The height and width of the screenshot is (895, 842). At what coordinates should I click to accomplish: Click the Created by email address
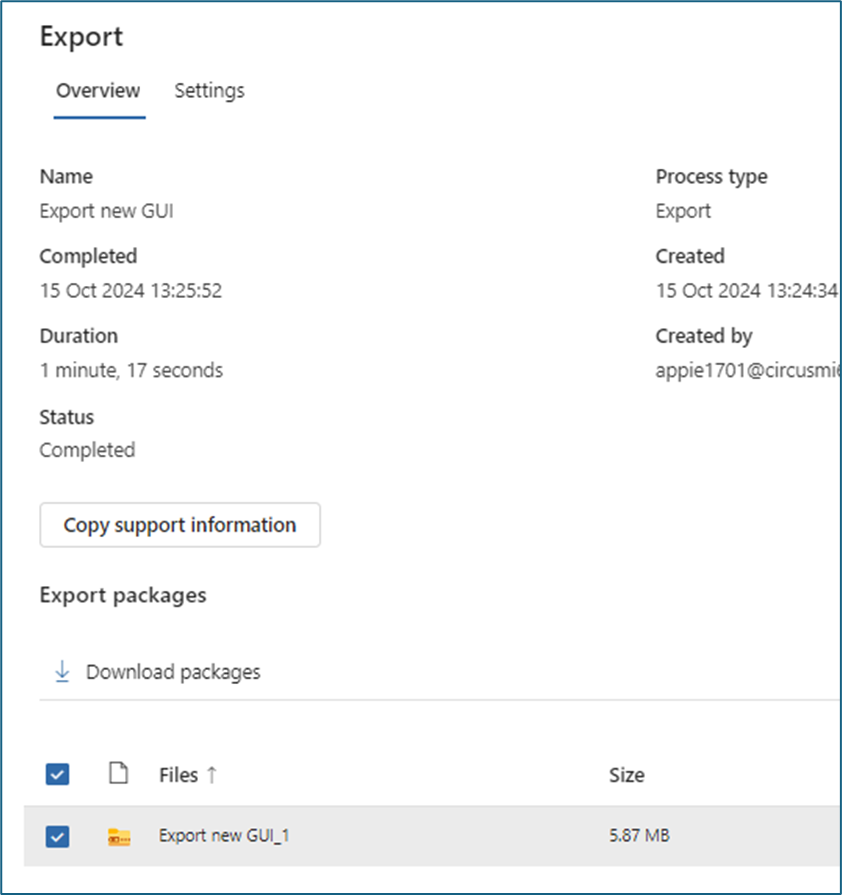pos(745,370)
